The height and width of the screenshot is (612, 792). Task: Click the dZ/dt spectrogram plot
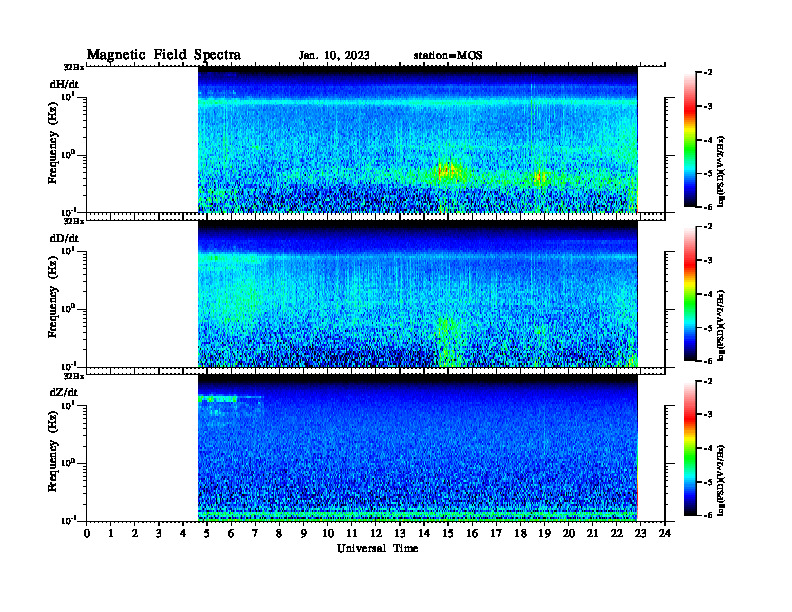point(418,448)
